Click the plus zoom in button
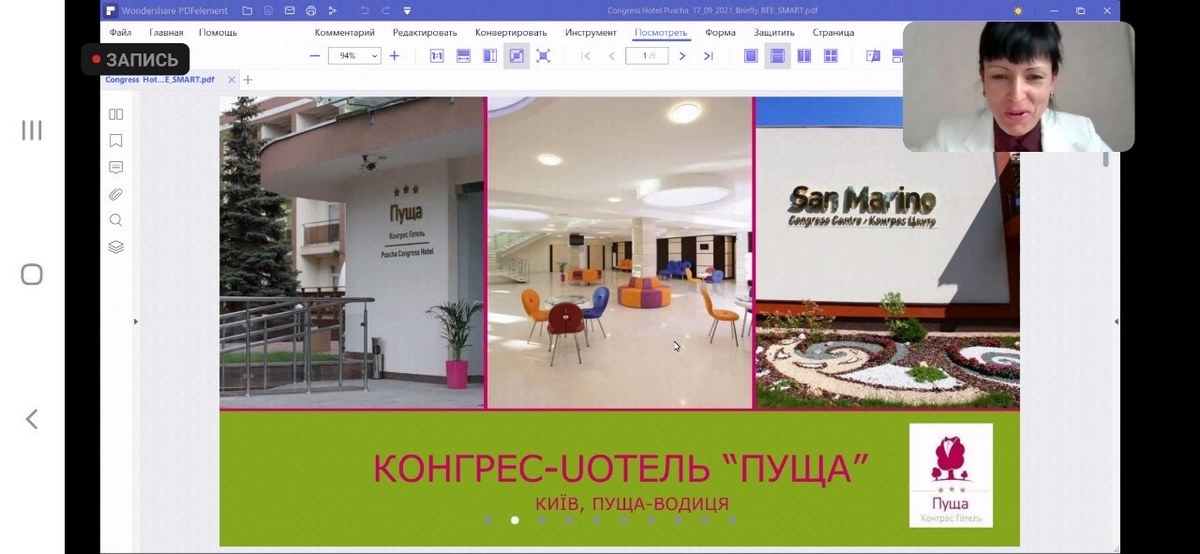Image resolution: width=1200 pixels, height=554 pixels. coord(394,56)
